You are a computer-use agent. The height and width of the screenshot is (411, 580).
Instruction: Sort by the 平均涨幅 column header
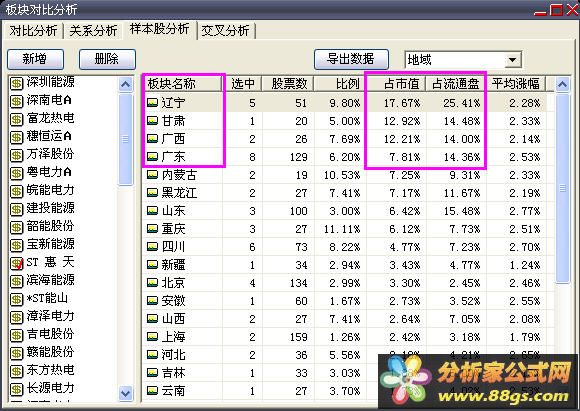(x=516, y=84)
